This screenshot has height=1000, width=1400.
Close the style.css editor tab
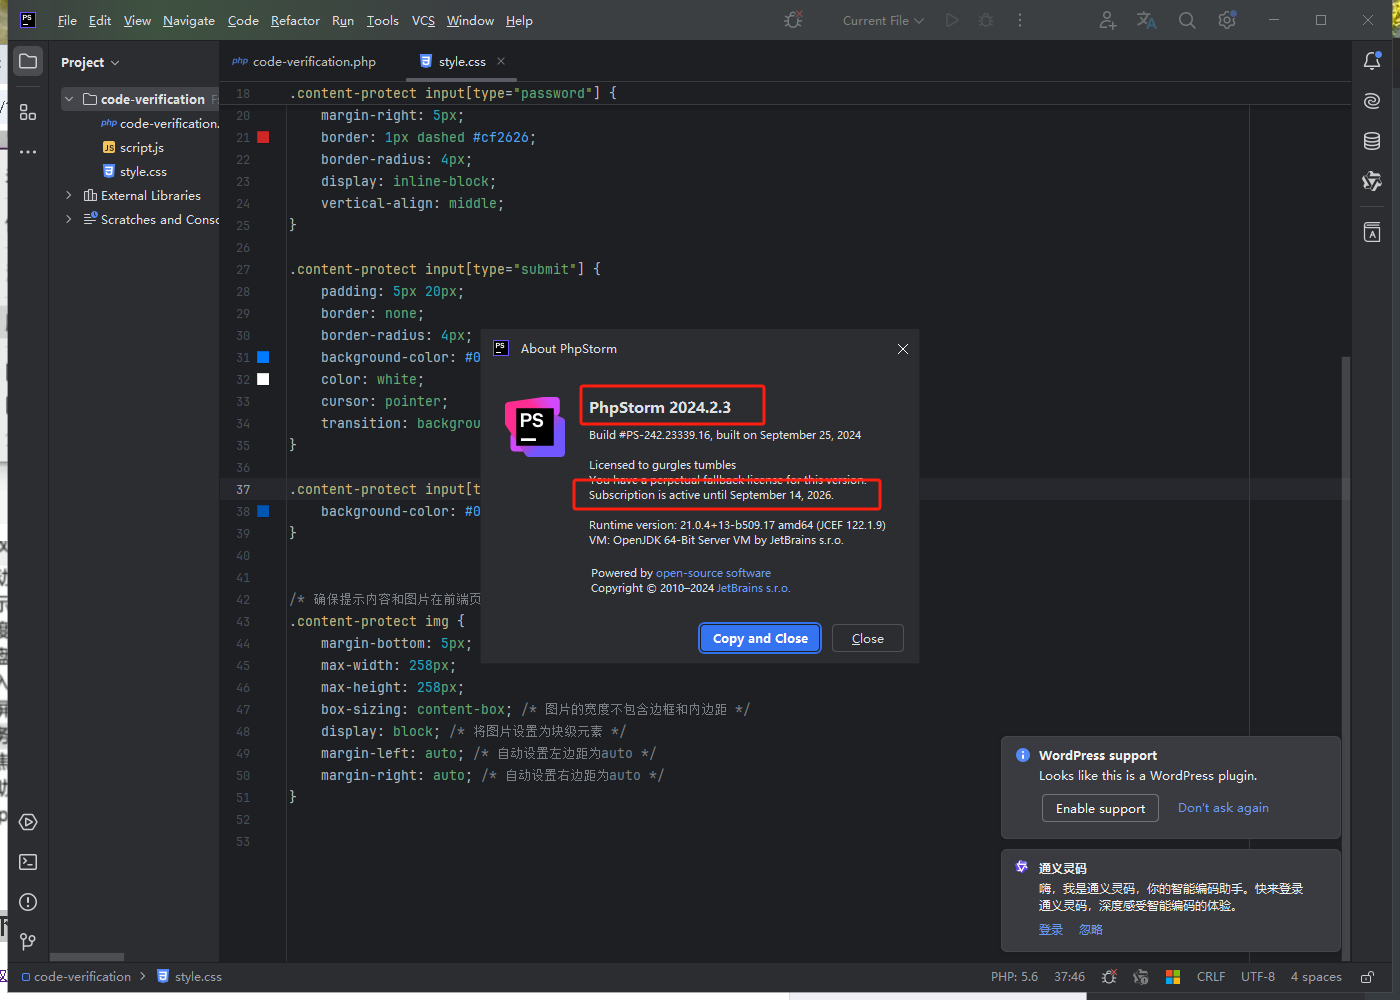[x=501, y=61]
